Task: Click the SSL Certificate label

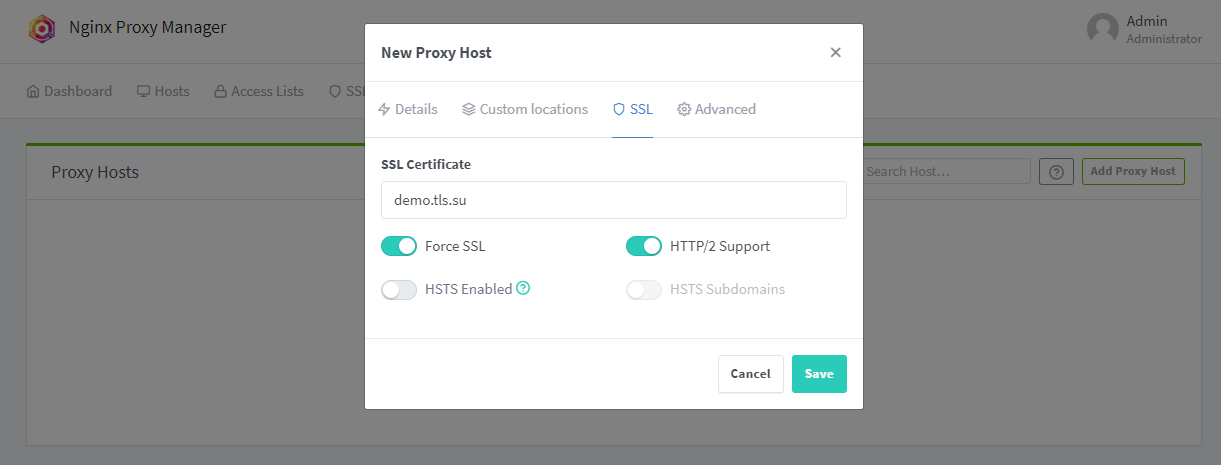Action: pos(426,164)
